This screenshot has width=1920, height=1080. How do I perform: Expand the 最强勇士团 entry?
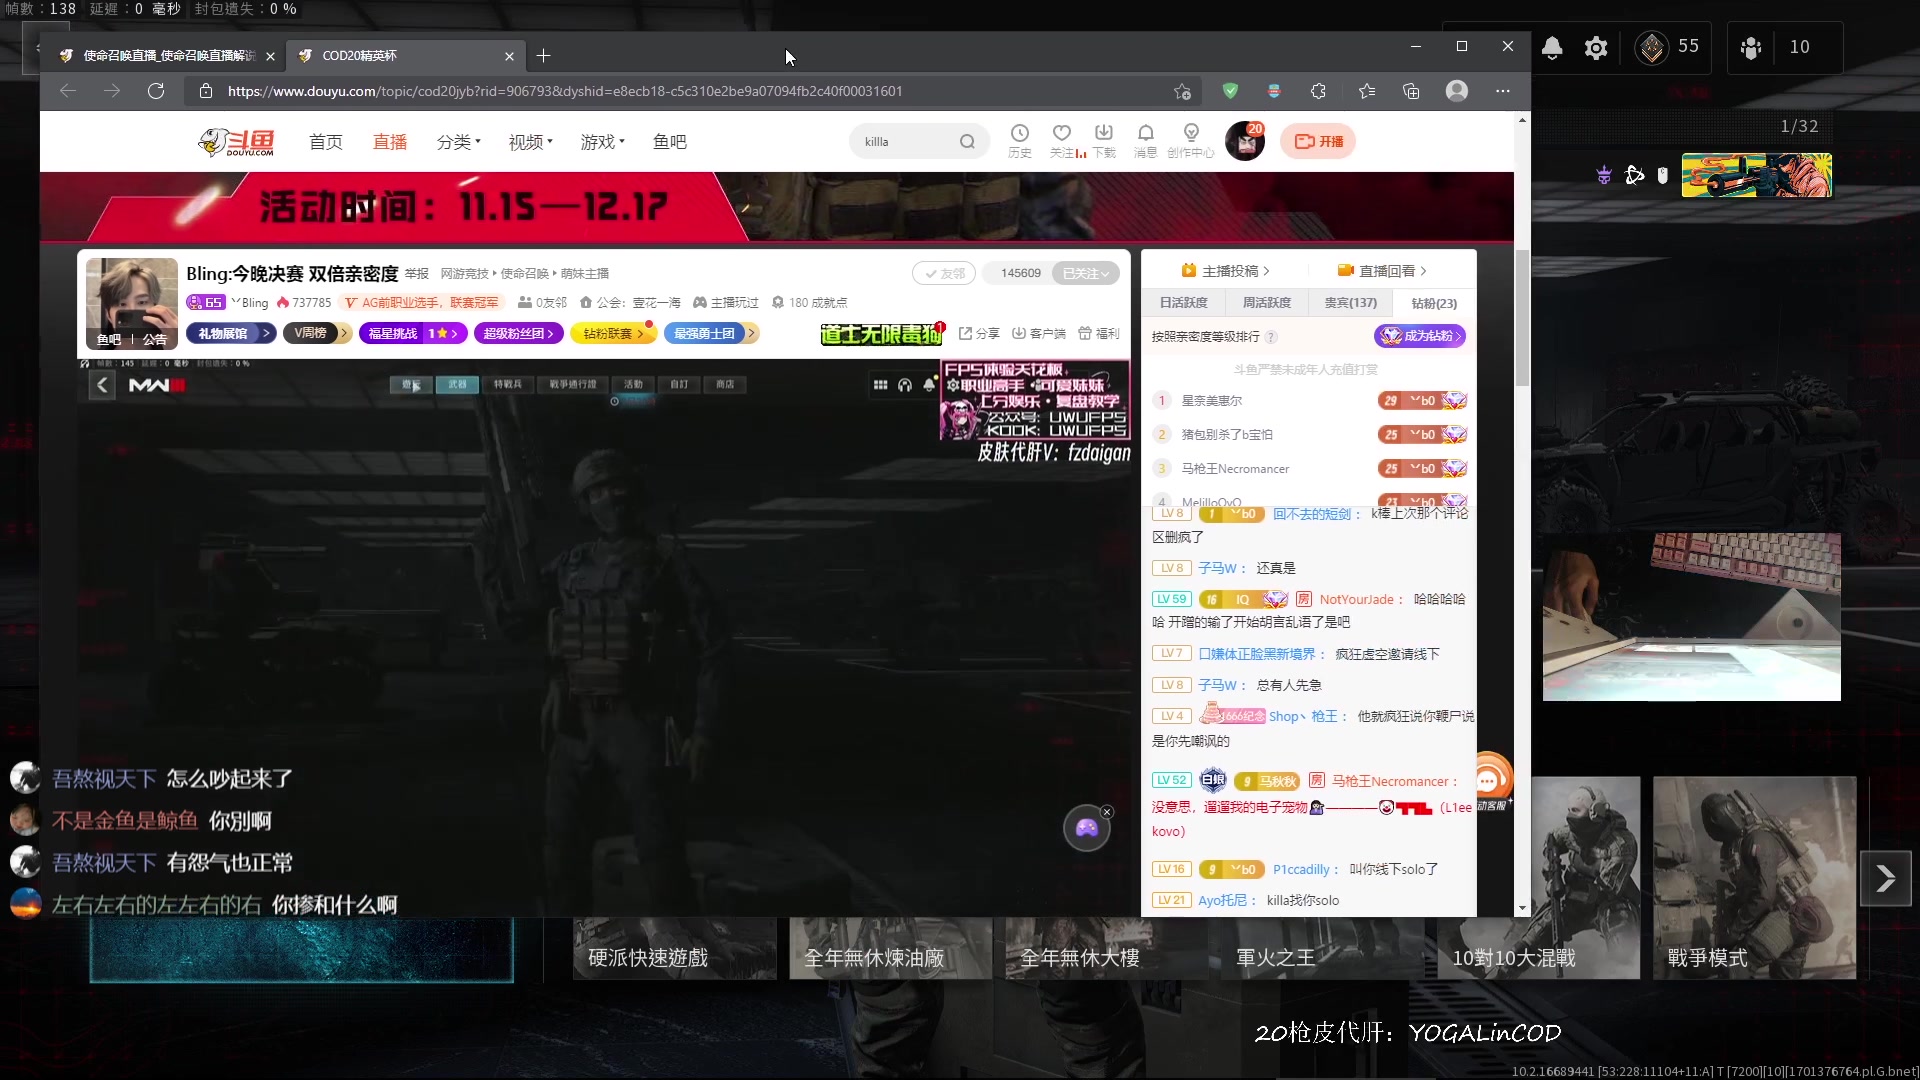pos(711,333)
